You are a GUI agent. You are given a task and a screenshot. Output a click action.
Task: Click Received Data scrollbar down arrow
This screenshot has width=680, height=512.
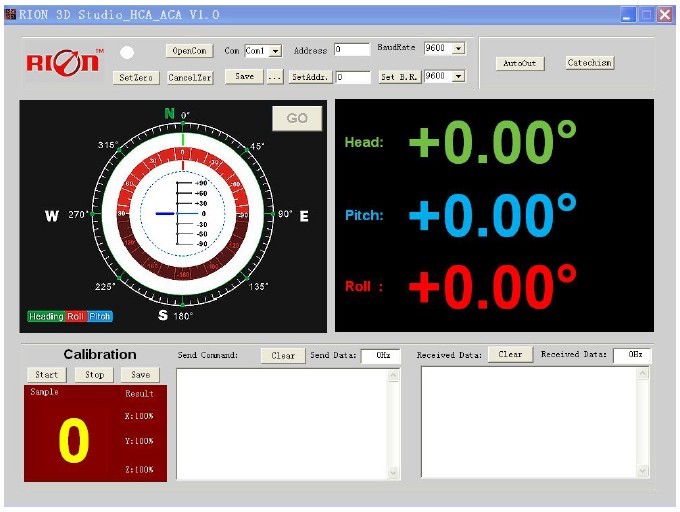coord(643,471)
